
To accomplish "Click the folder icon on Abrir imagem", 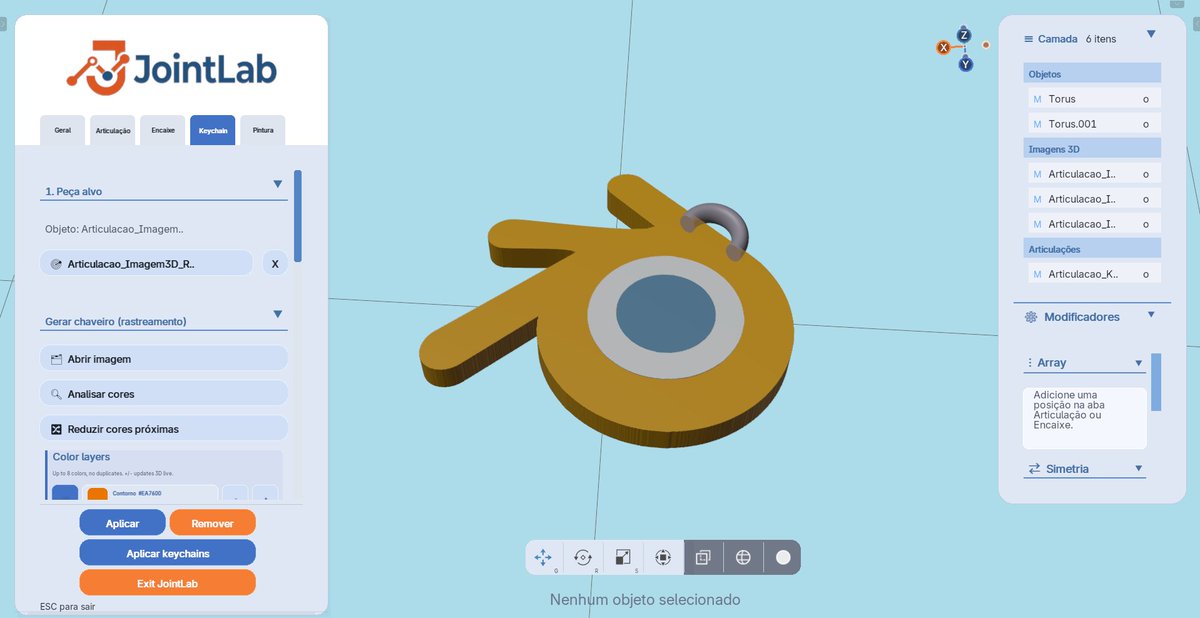I will coord(56,359).
